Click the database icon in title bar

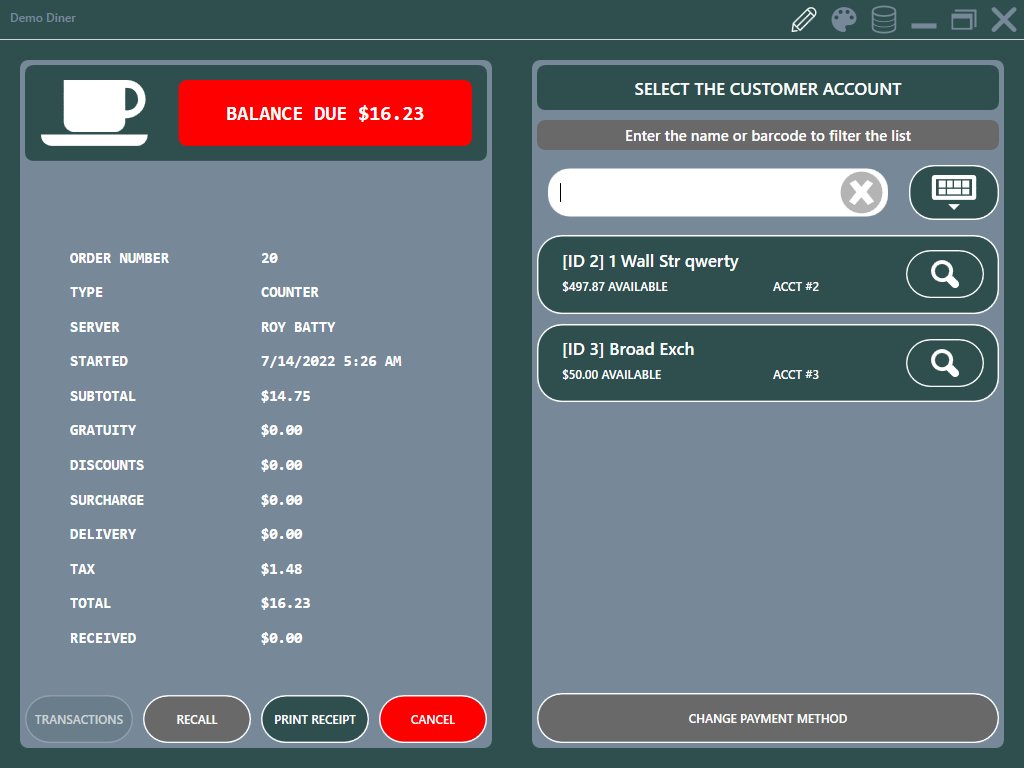point(884,20)
